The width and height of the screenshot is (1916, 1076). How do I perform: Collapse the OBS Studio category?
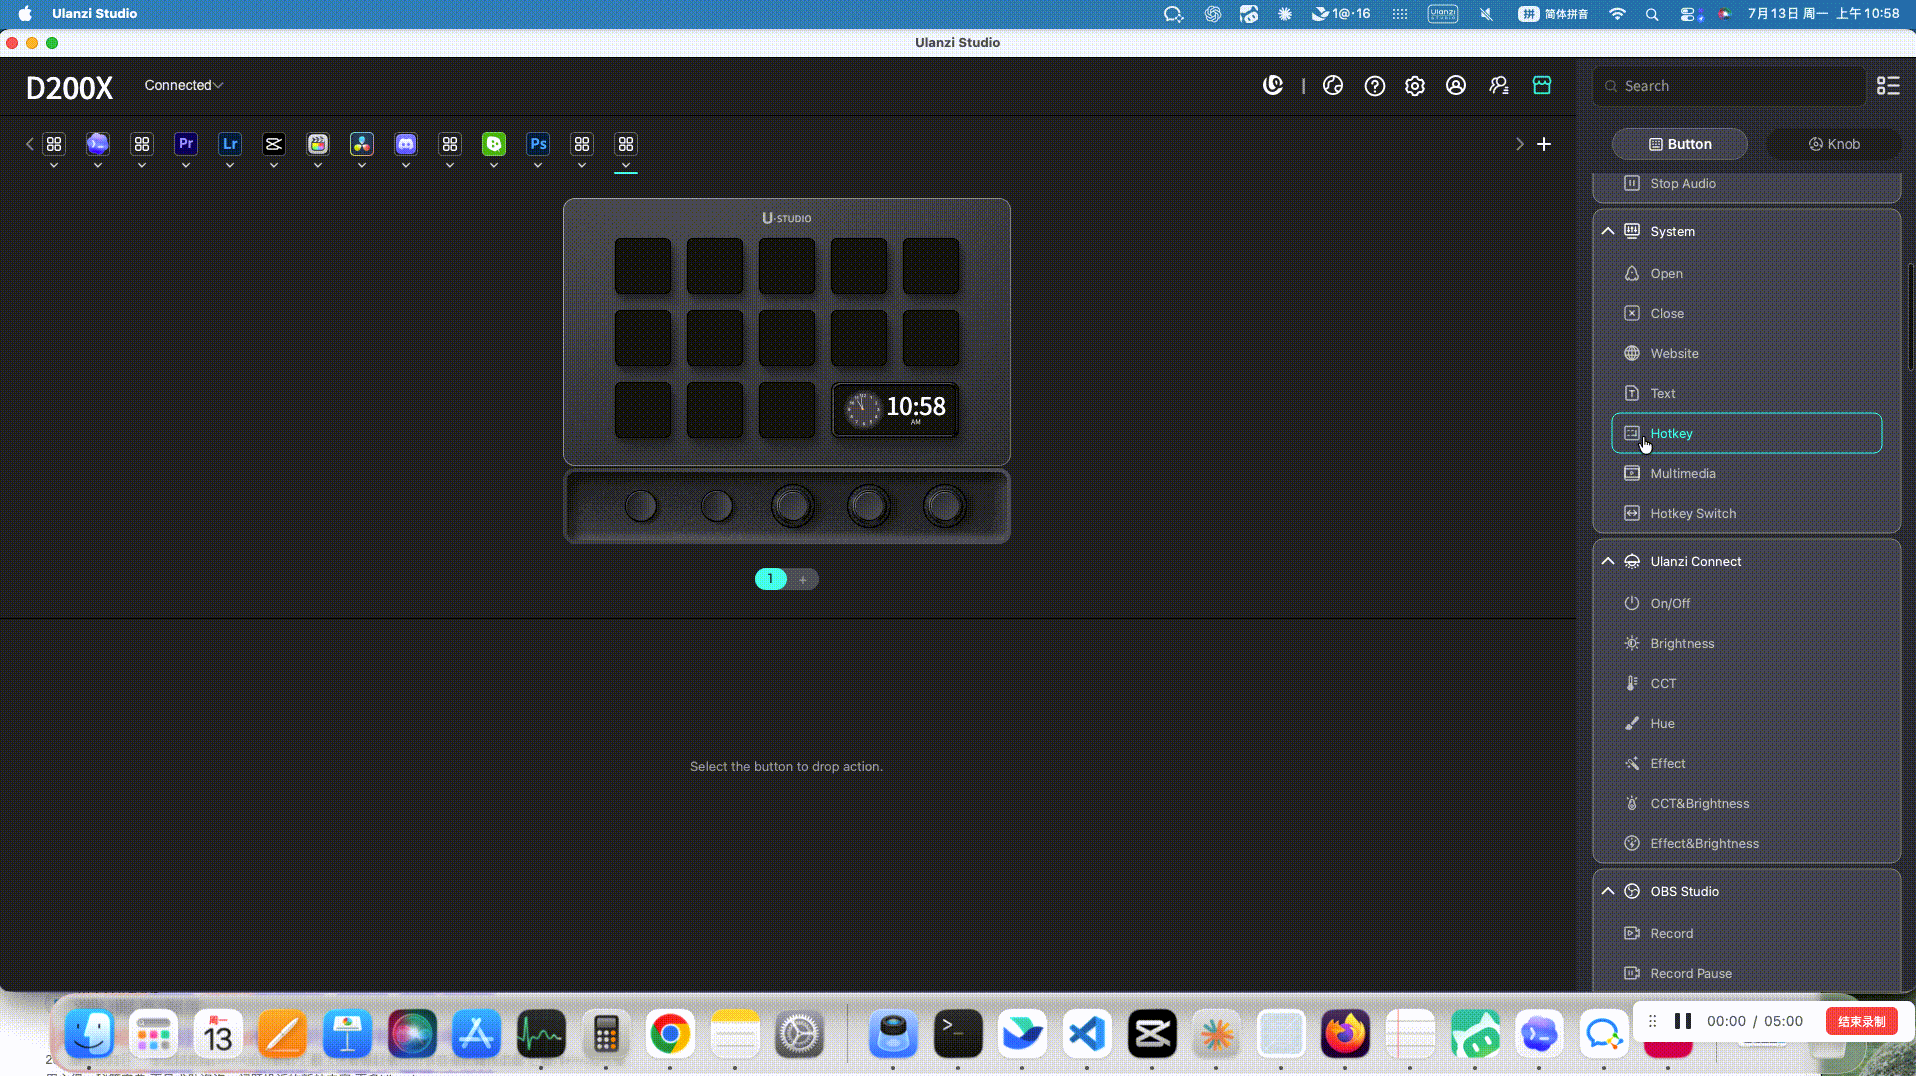point(1608,891)
